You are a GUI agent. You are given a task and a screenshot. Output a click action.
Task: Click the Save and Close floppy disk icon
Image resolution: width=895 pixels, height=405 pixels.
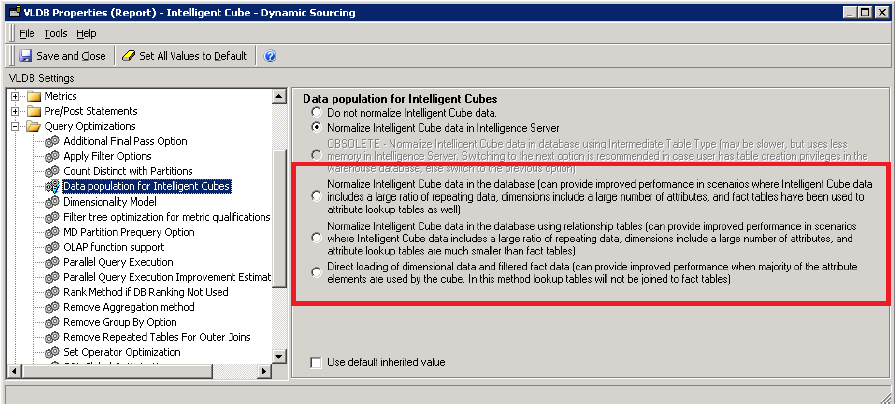[x=26, y=56]
